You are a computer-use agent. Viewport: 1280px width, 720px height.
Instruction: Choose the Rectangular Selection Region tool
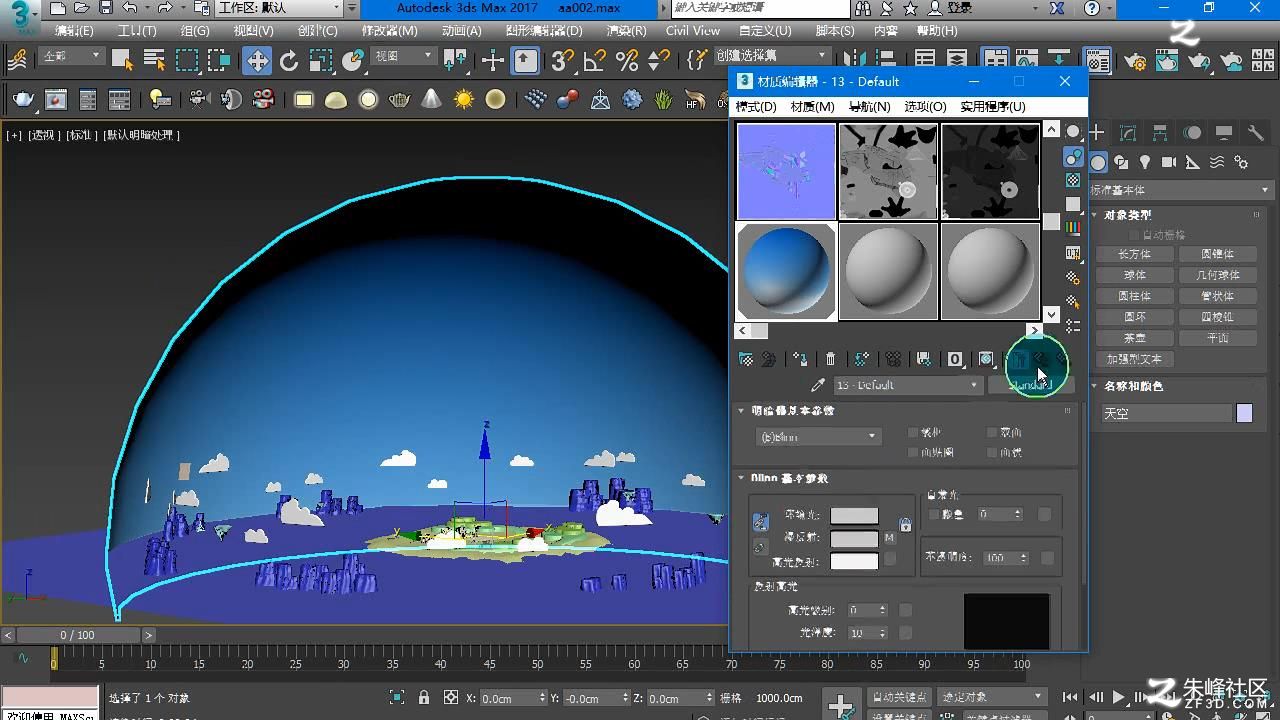click(187, 61)
